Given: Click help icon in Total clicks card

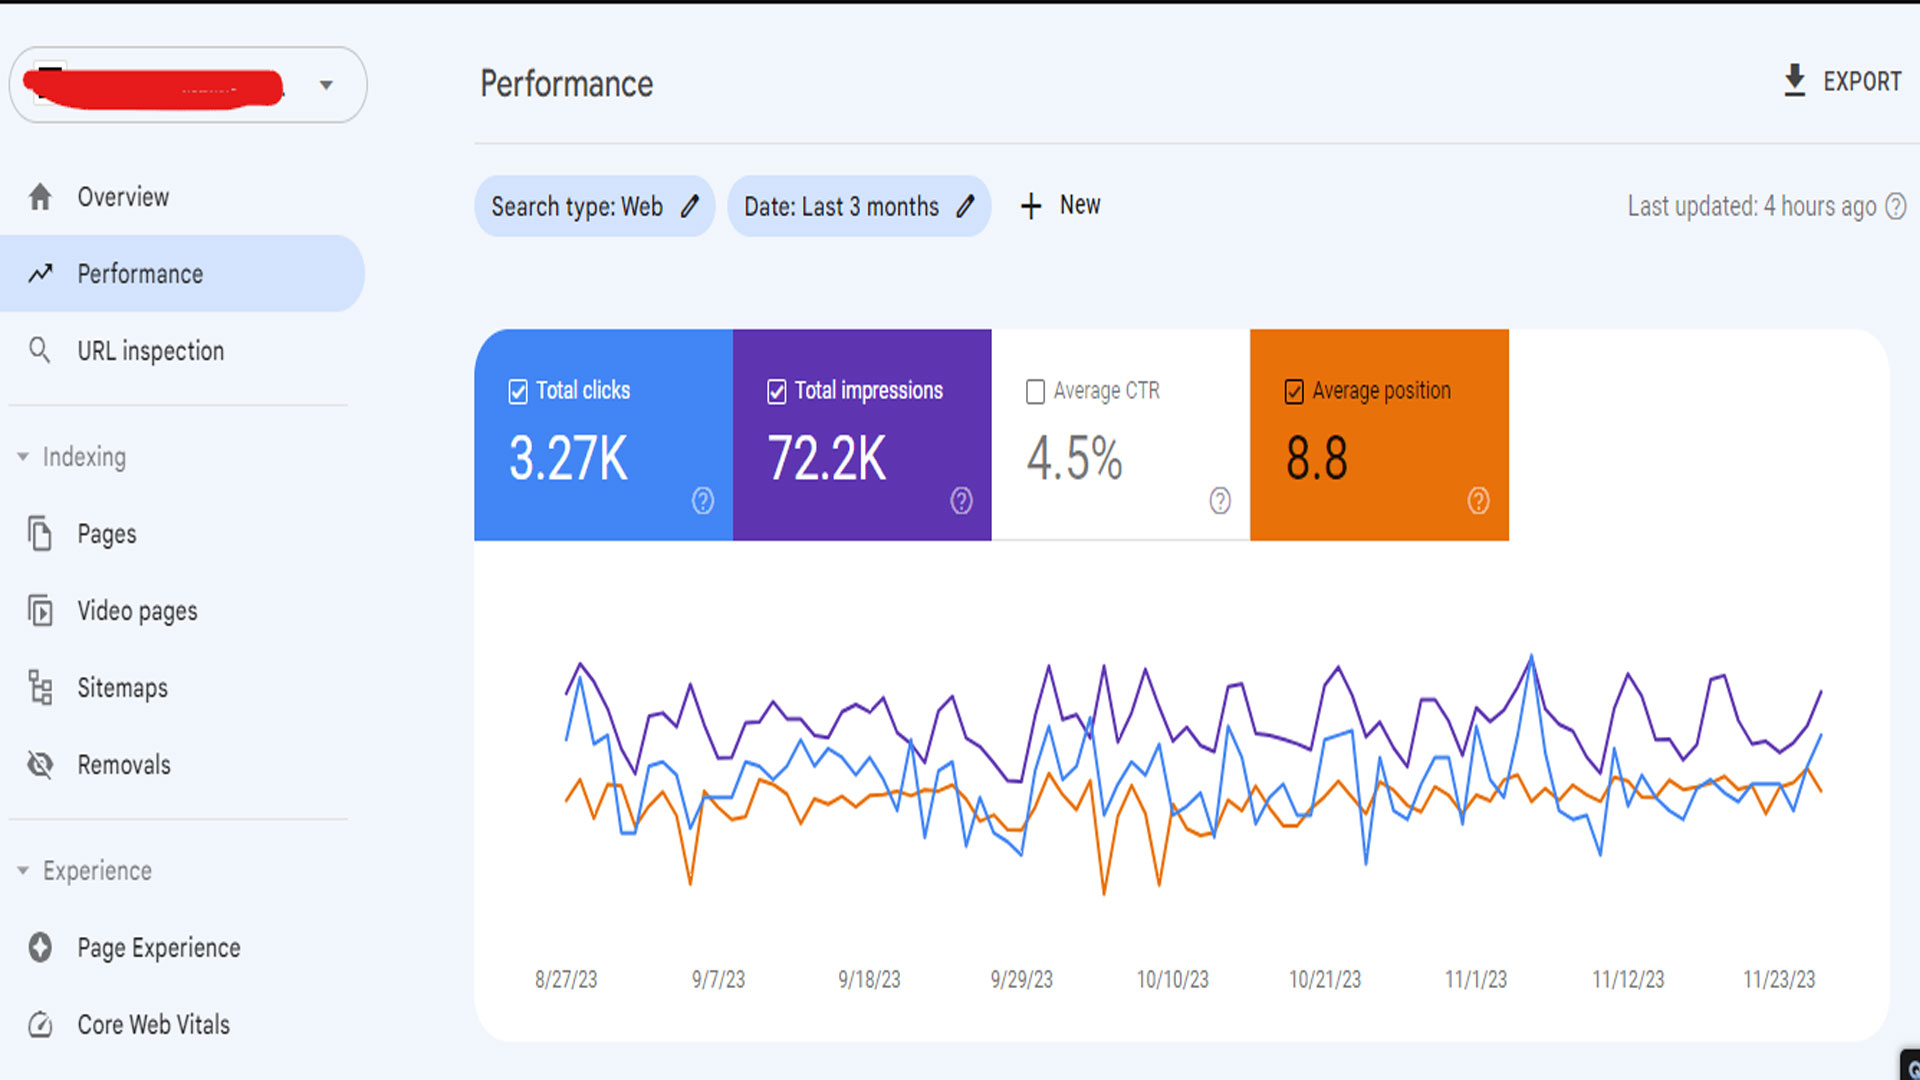Looking at the screenshot, I should click(x=703, y=500).
